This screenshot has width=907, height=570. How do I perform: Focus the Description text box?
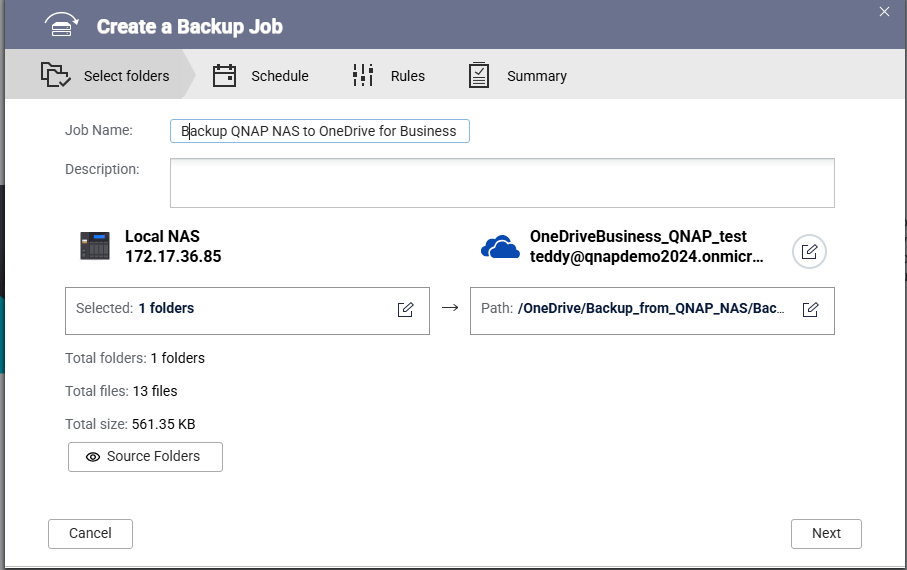(502, 183)
